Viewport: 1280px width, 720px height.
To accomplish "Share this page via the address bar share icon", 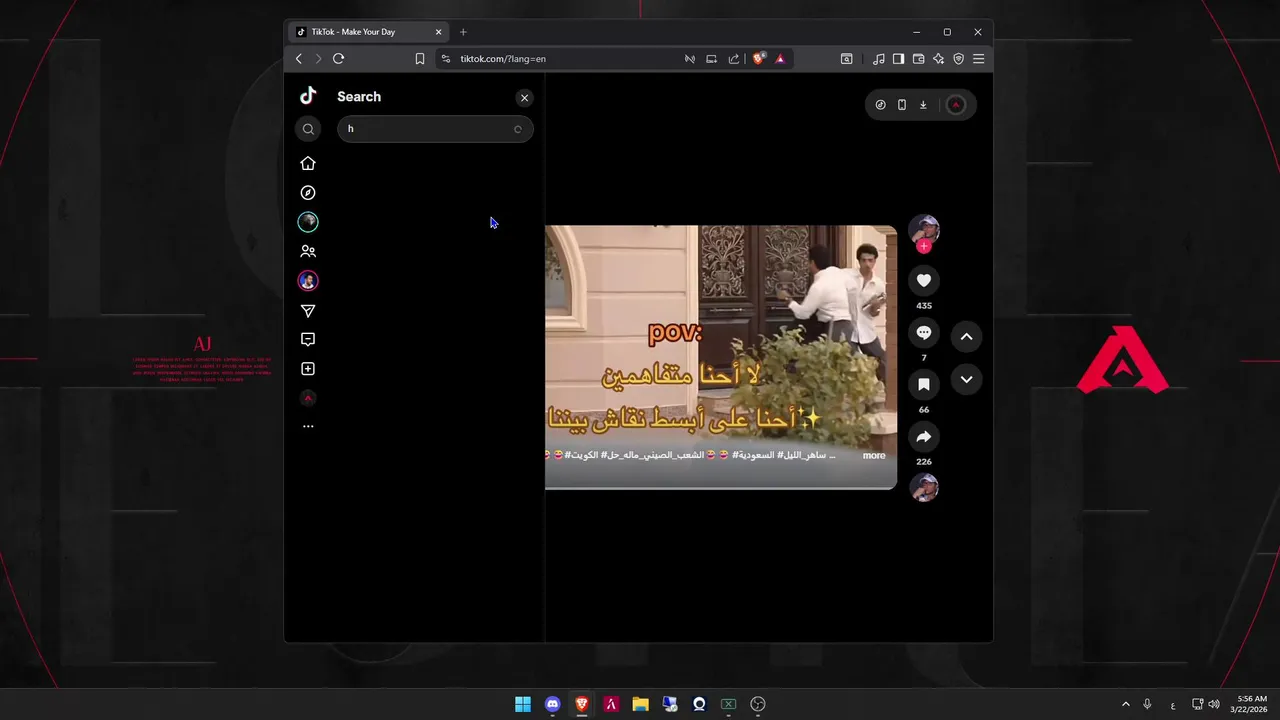I will [x=734, y=59].
